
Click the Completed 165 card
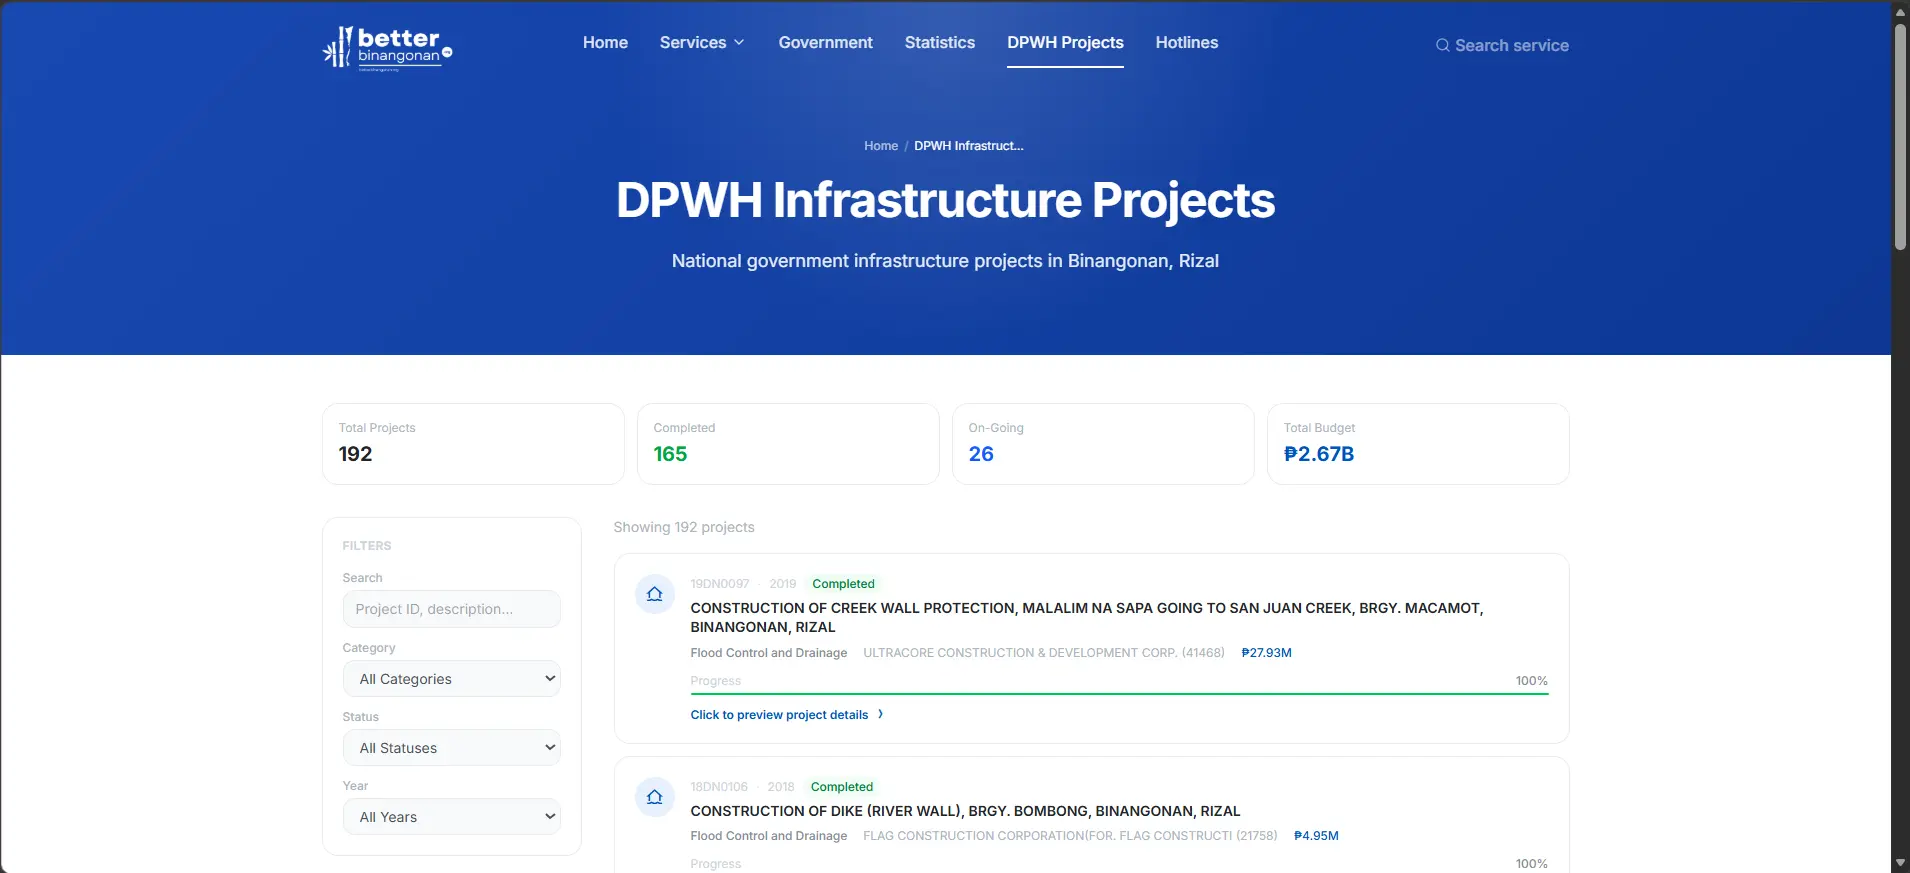point(788,444)
